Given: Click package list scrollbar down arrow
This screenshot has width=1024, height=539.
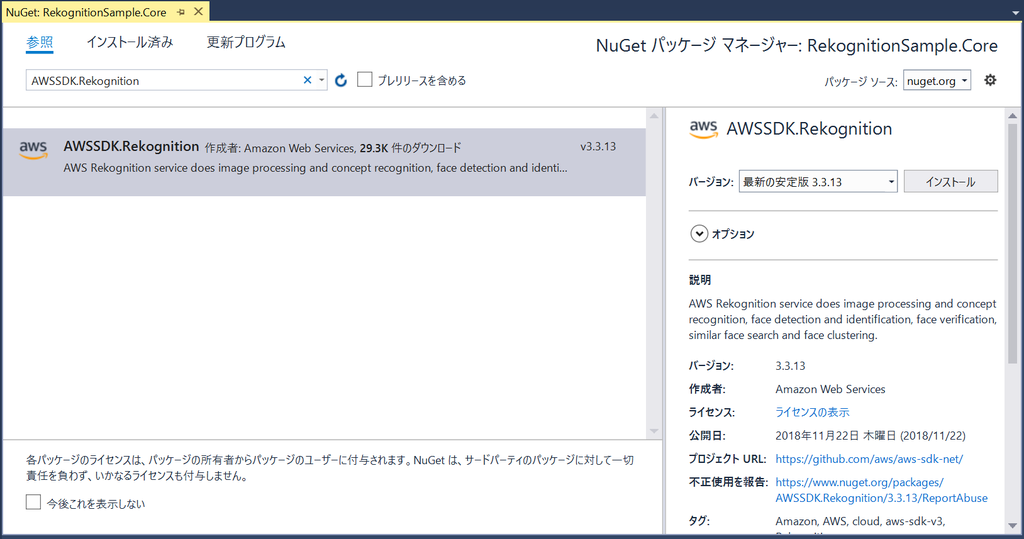Looking at the screenshot, I should pyautogui.click(x=654, y=431).
